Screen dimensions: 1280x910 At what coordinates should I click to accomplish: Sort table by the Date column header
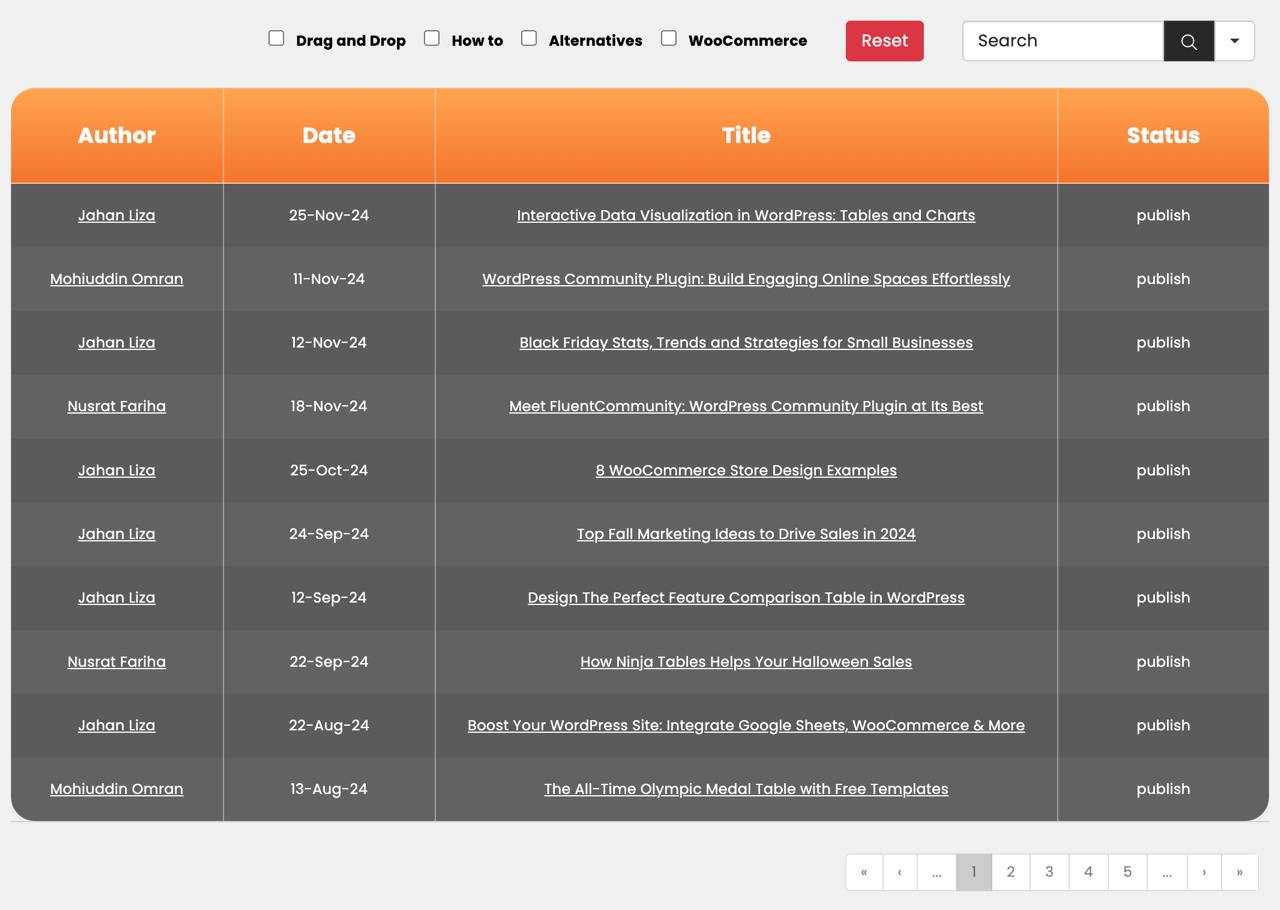(x=329, y=135)
